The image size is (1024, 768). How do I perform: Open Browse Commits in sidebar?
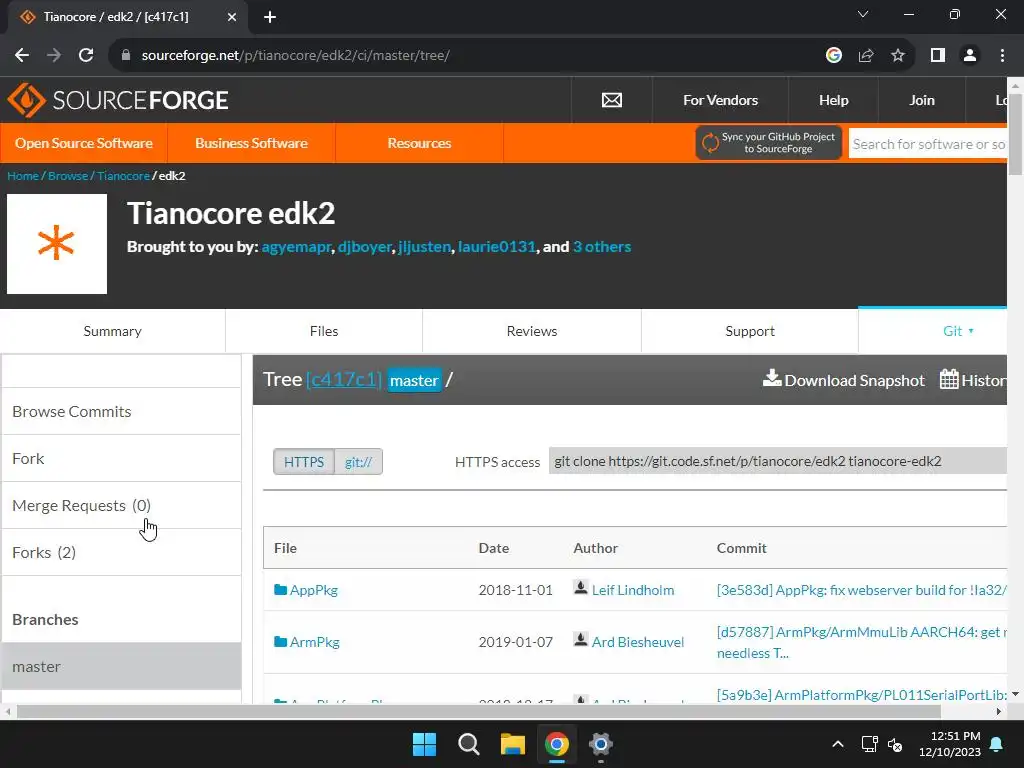pos(121,411)
